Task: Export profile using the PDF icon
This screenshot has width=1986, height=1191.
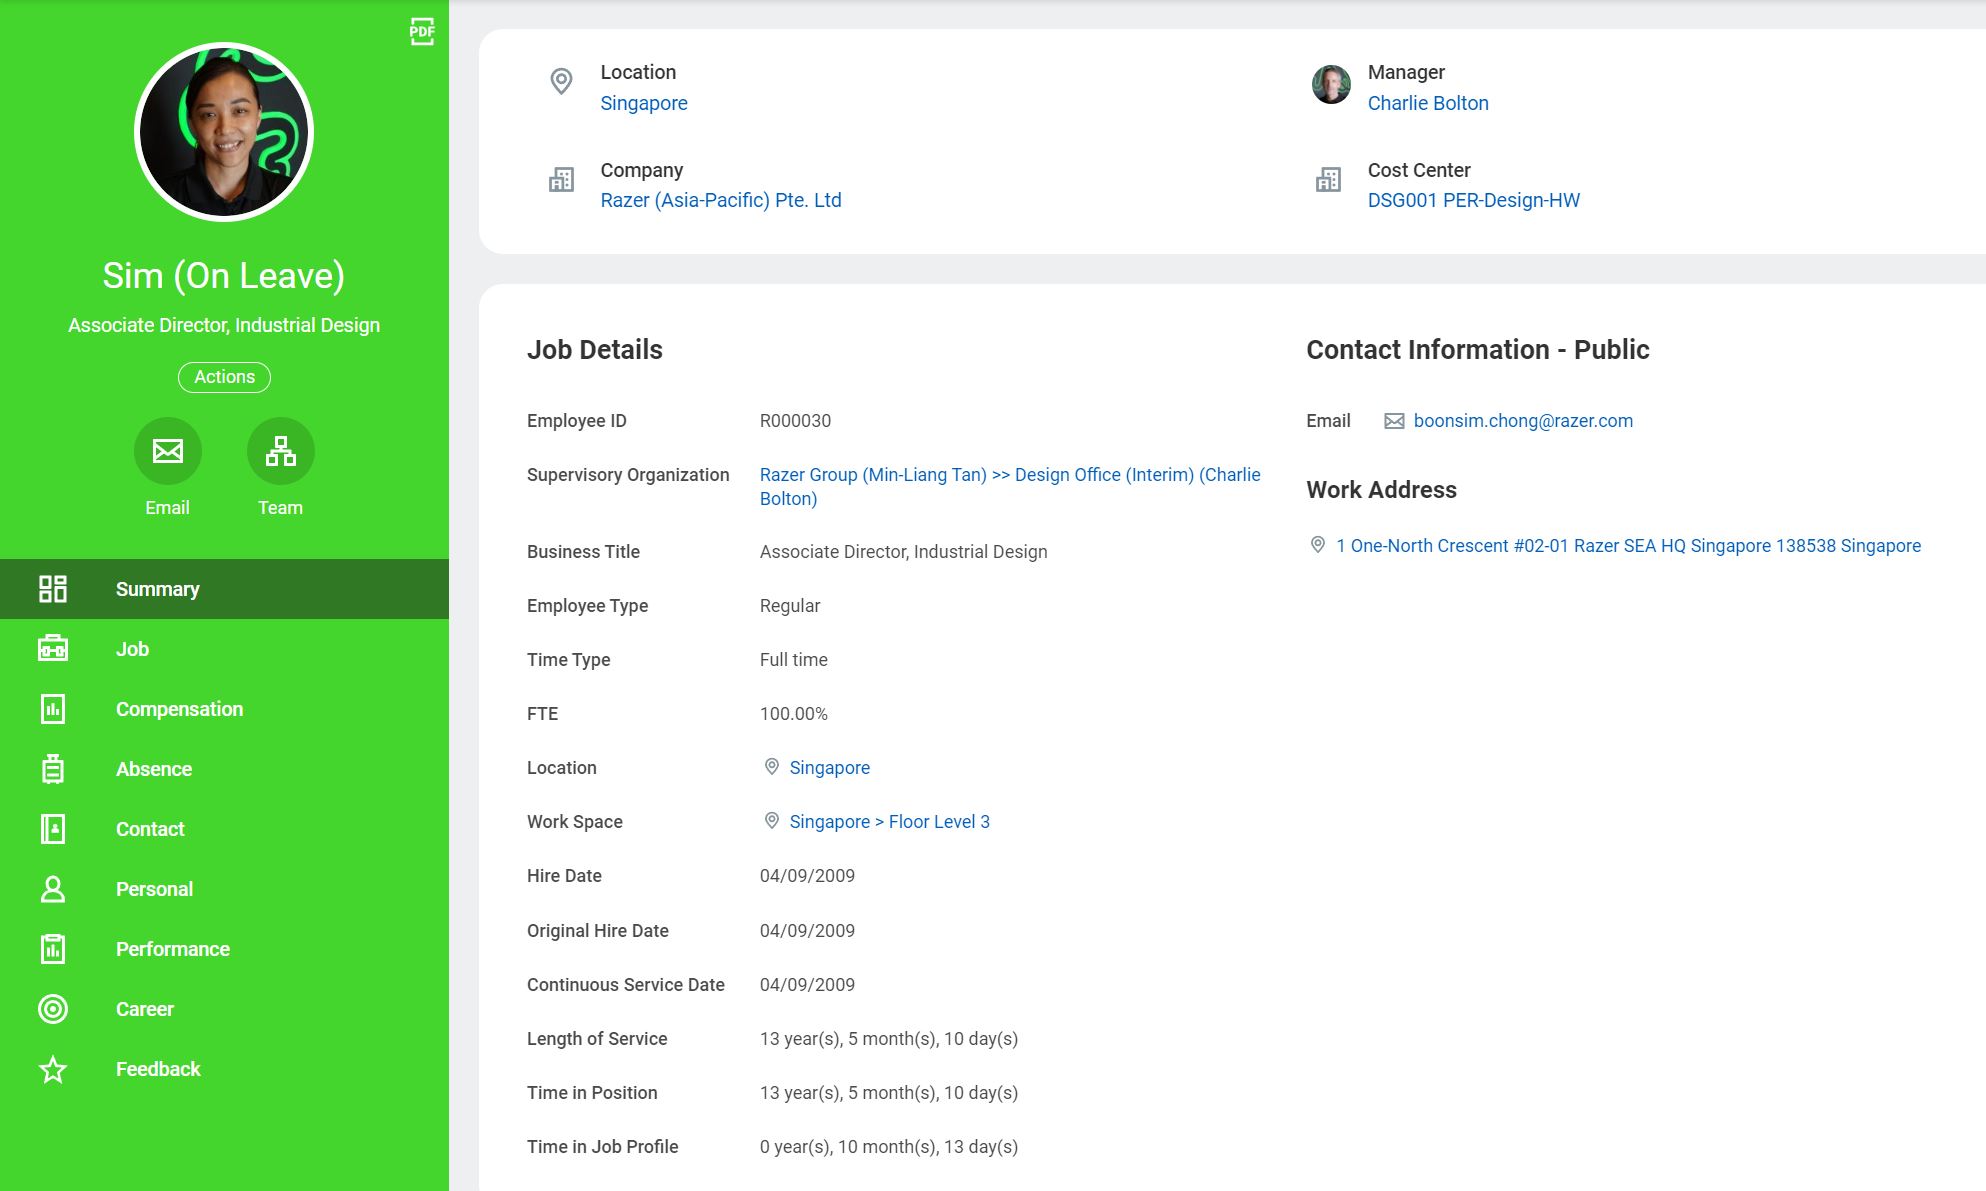Action: (x=422, y=32)
